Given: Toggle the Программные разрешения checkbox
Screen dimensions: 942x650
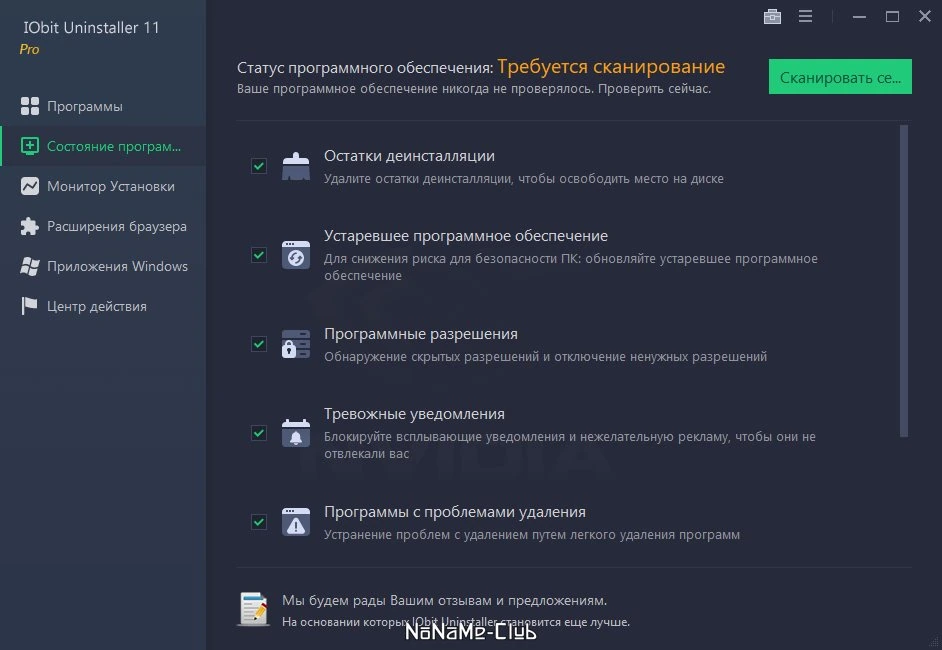Looking at the screenshot, I should [259, 344].
